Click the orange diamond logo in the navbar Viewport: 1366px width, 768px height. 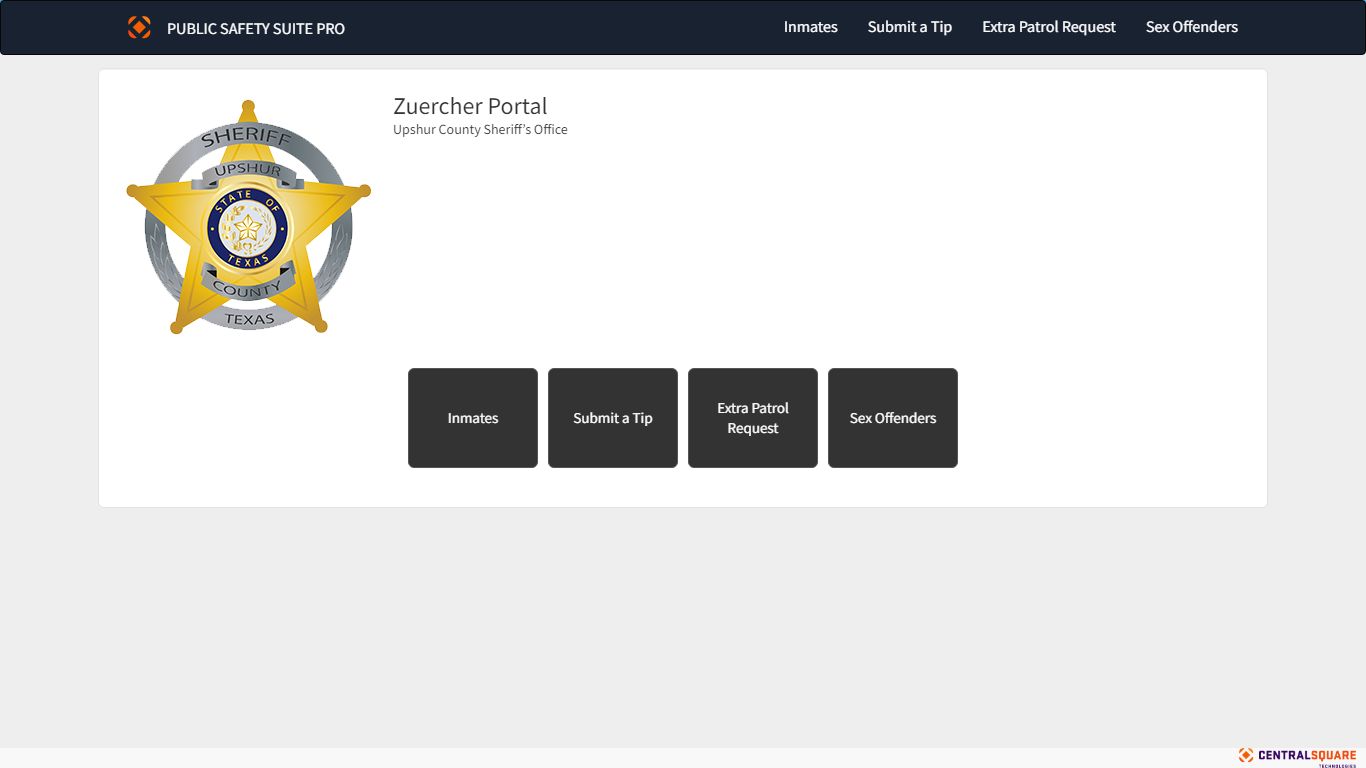click(139, 28)
